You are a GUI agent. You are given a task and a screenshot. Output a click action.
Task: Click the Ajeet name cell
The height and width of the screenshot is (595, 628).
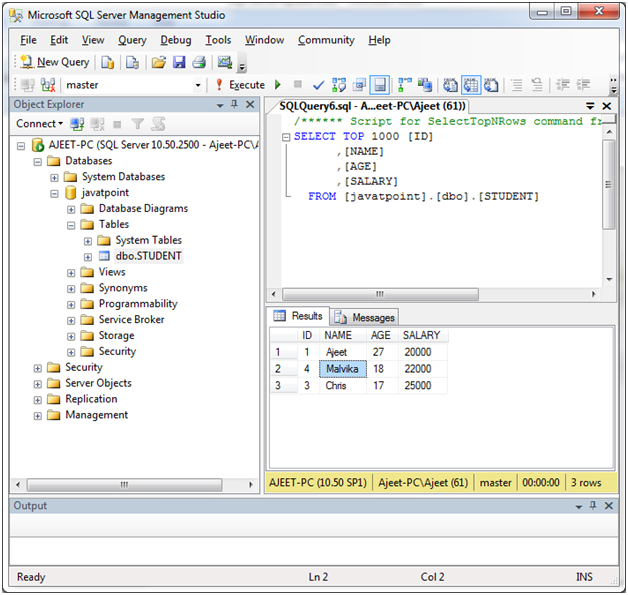(x=343, y=352)
